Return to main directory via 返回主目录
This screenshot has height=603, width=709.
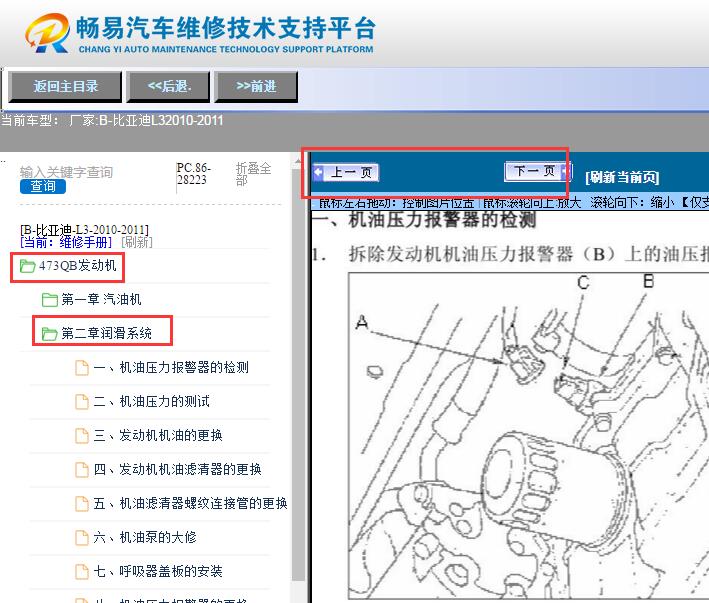(66, 86)
